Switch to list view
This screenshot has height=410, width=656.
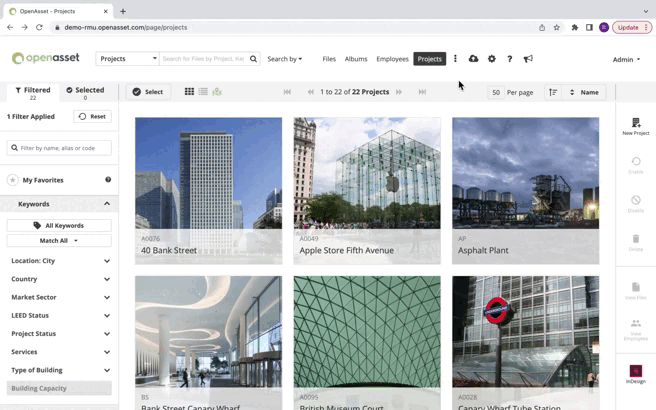click(x=203, y=92)
